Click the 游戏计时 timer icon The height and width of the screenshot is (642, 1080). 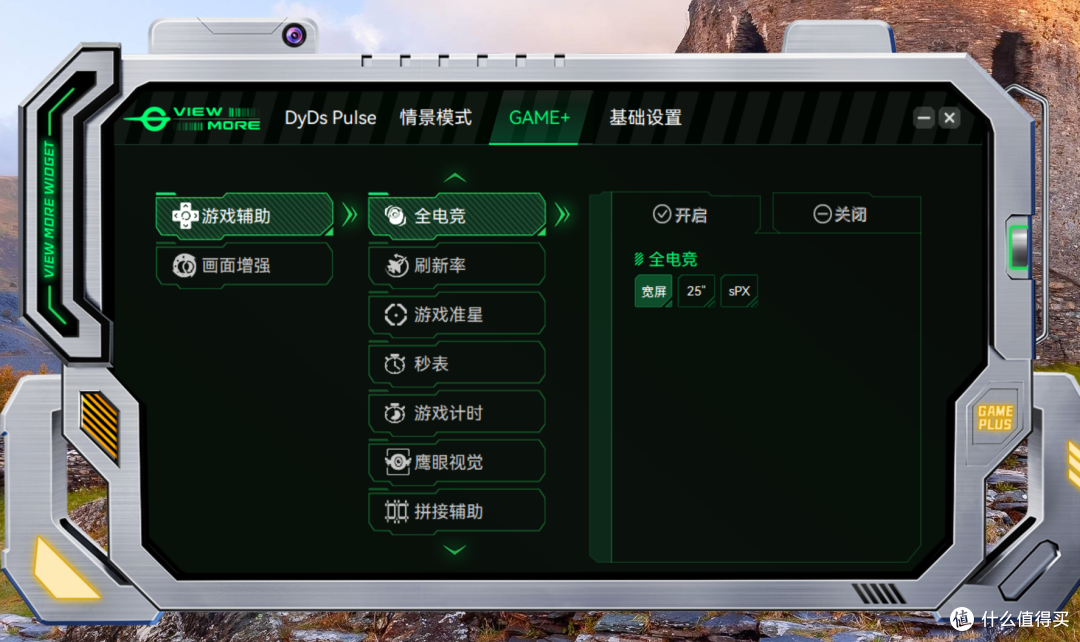pos(395,413)
